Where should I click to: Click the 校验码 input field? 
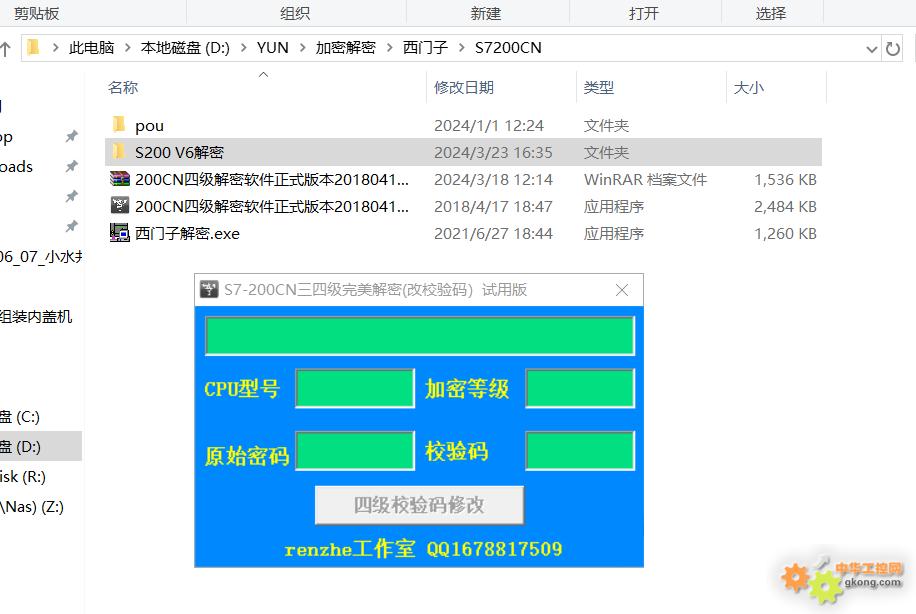580,450
